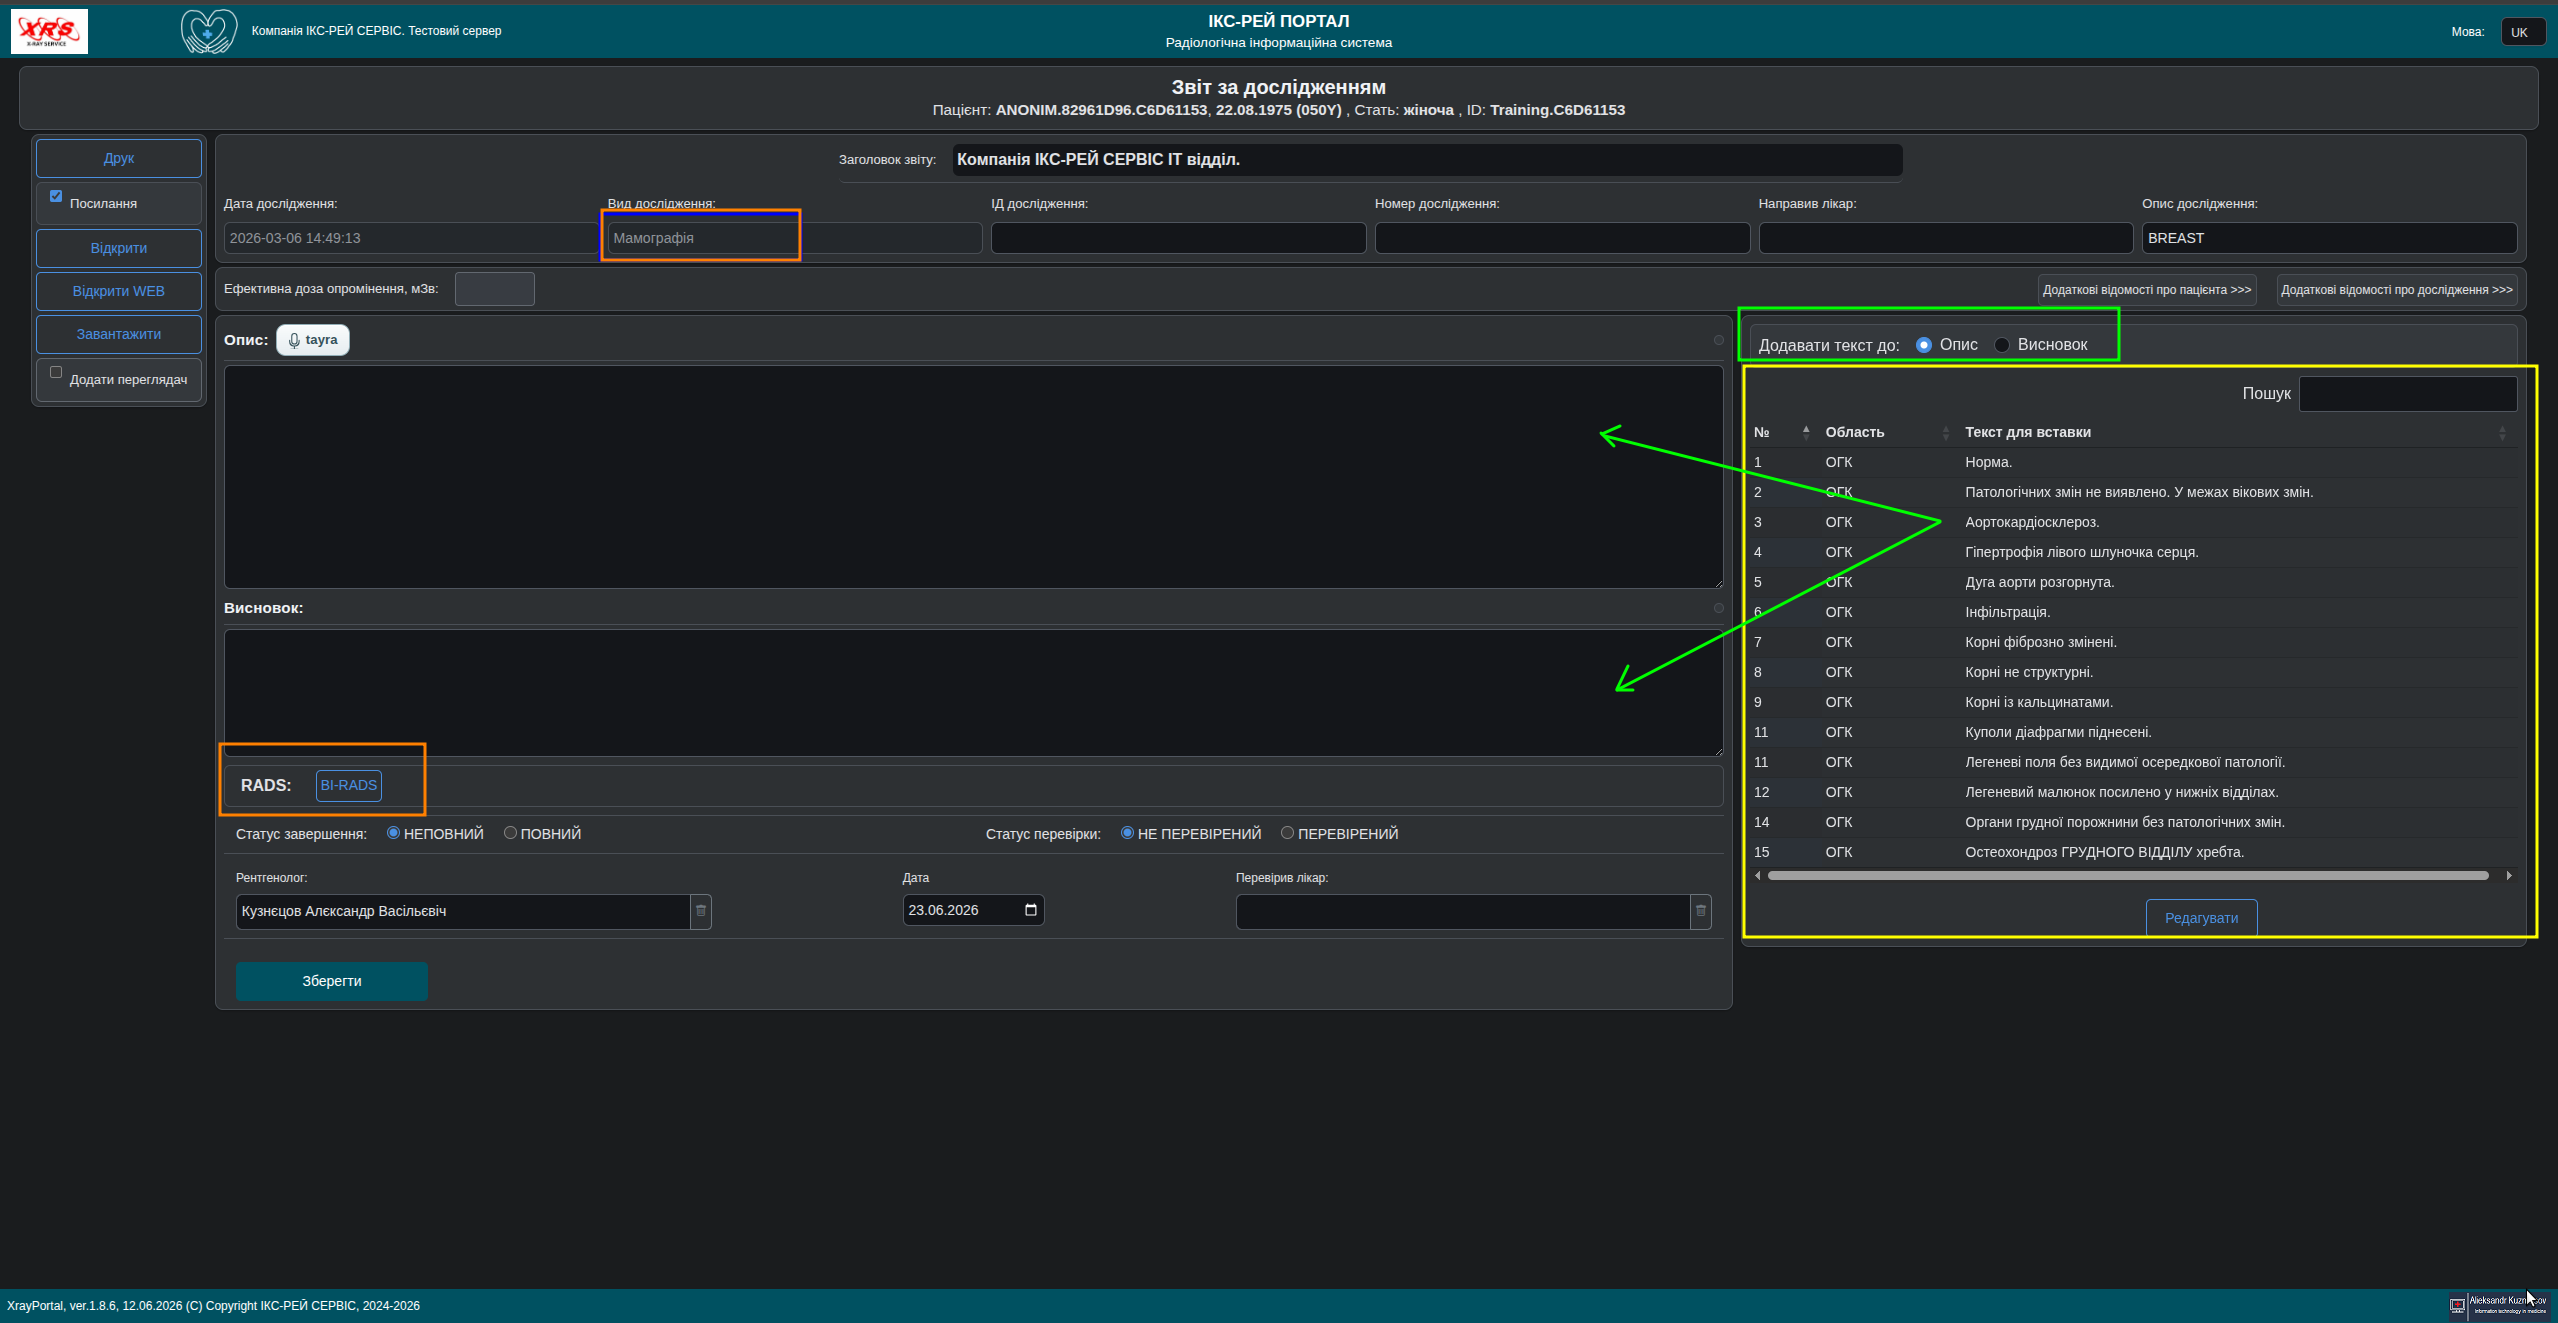Click the Номер дослідження field
The height and width of the screenshot is (1323, 2558).
coord(1563,238)
